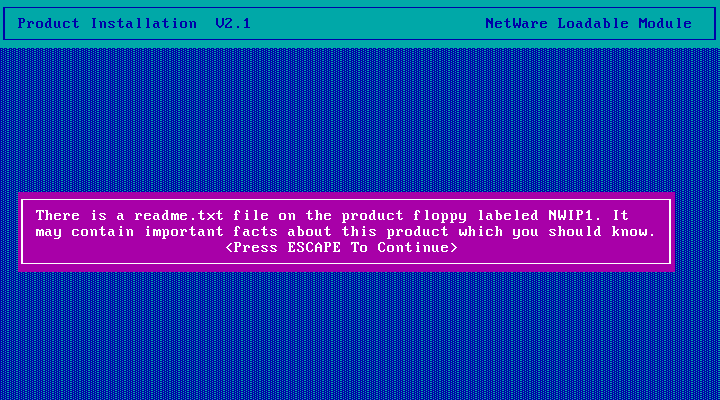The height and width of the screenshot is (400, 720).
Task: Click the Product Installation title text
Action: click(x=107, y=23)
